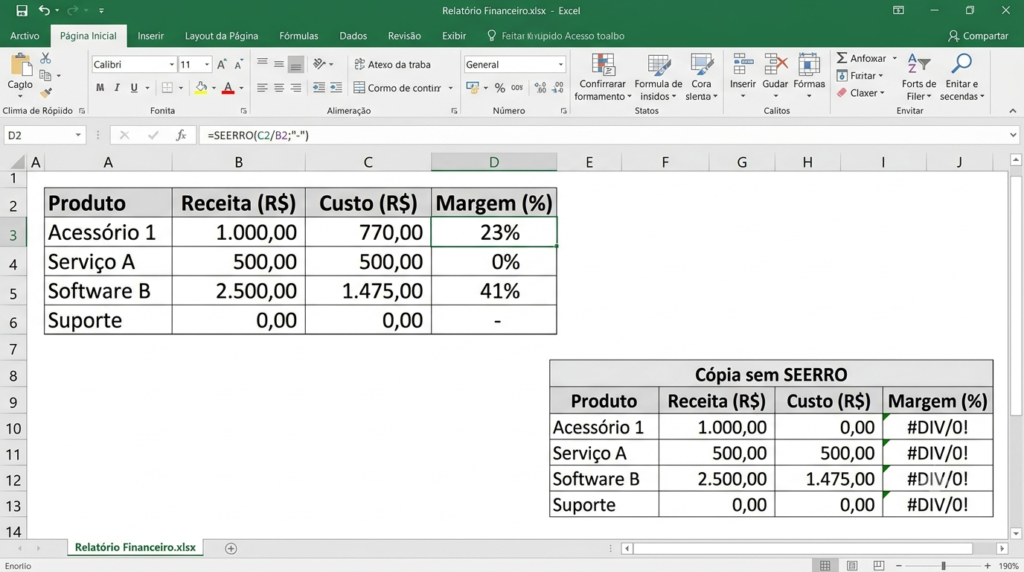Viewport: 1024px width, 572px height.
Task: Toggle bottom vertical alignment
Action: [296, 64]
